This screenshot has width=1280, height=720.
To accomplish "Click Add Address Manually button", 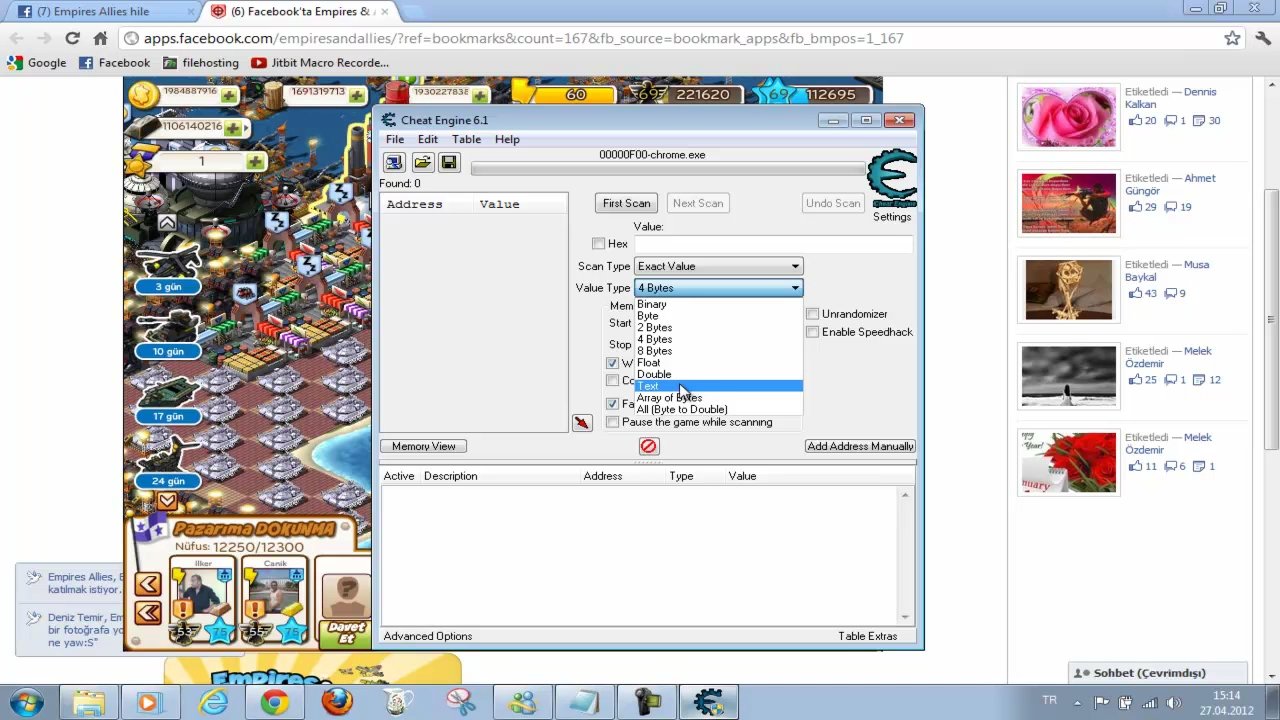I will [860, 446].
